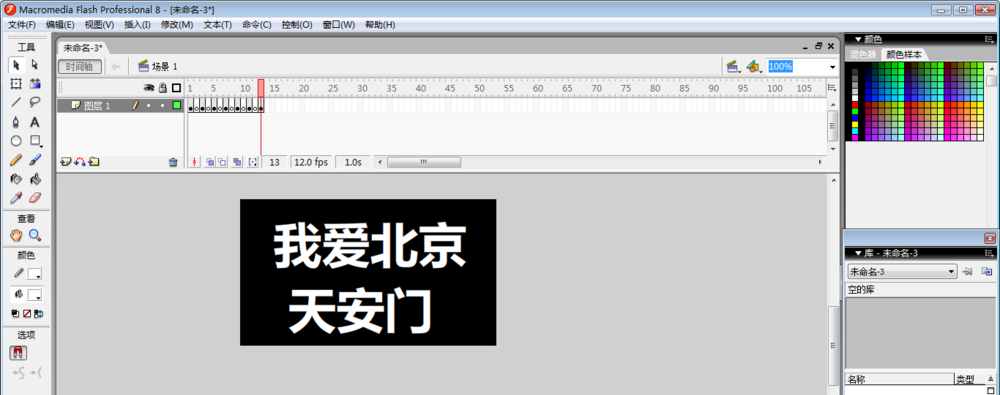Click the red playhead at frame 13
The image size is (1000, 395).
(x=261, y=88)
